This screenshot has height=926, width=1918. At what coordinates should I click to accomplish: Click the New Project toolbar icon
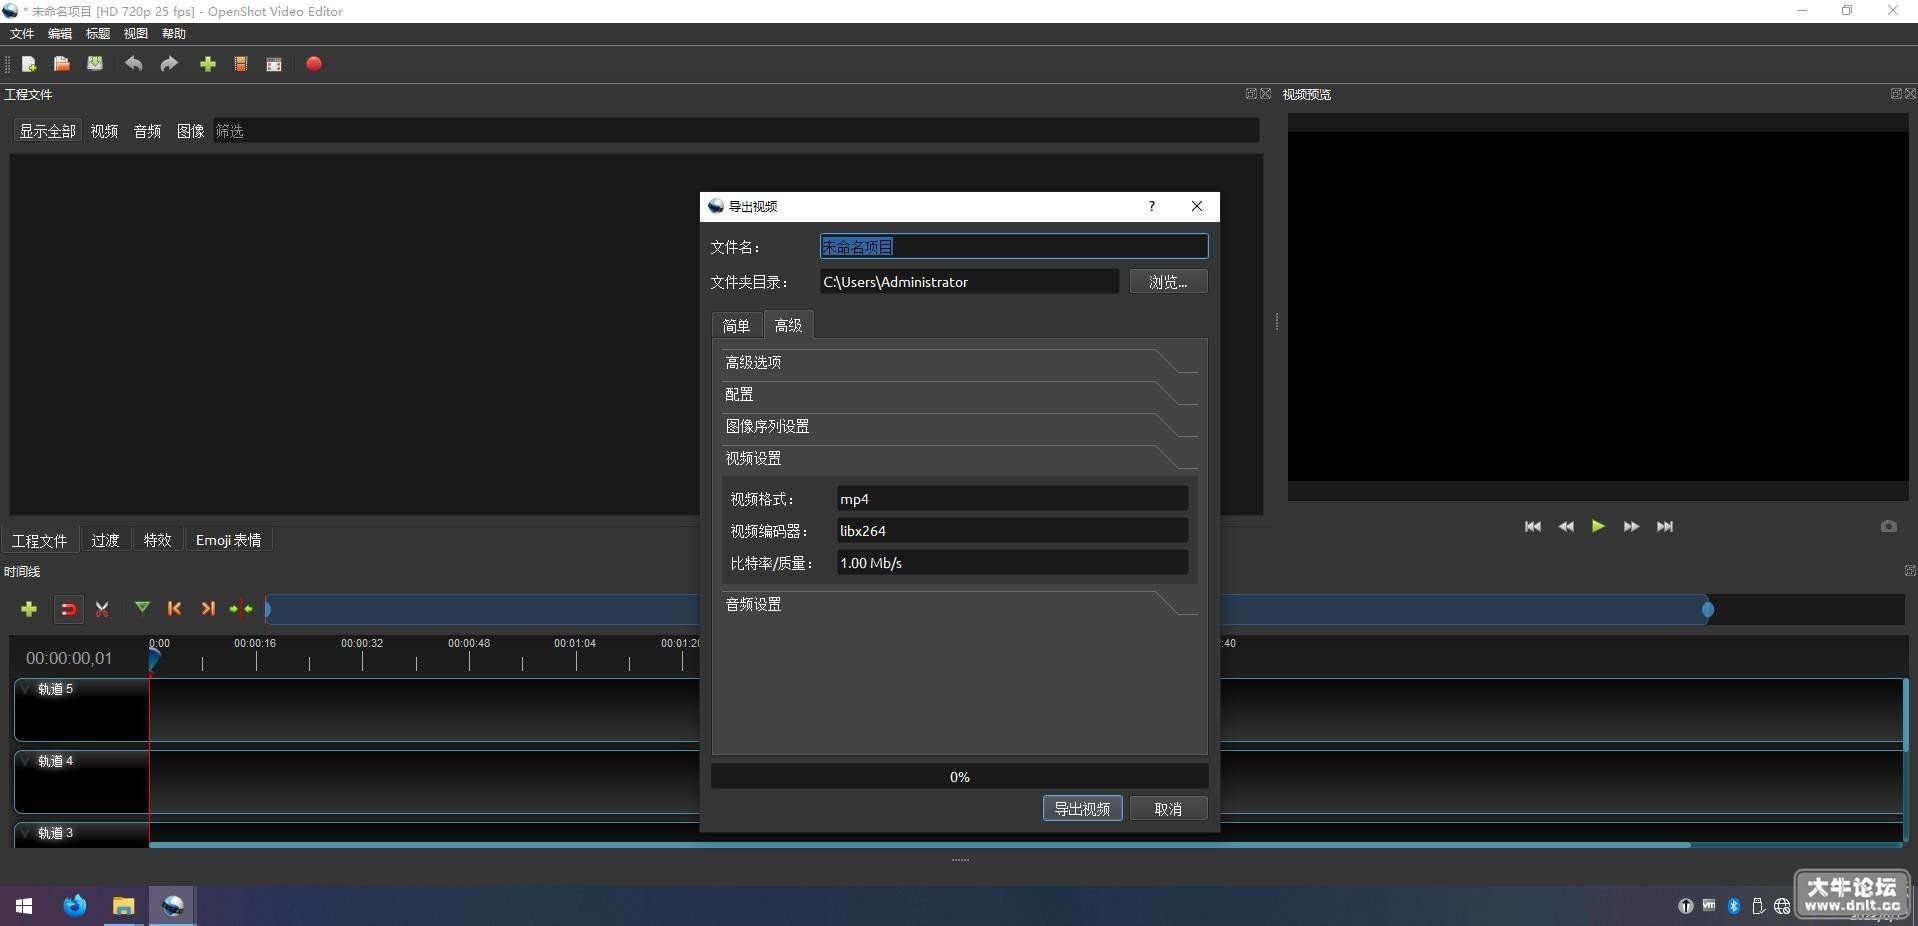tap(29, 64)
